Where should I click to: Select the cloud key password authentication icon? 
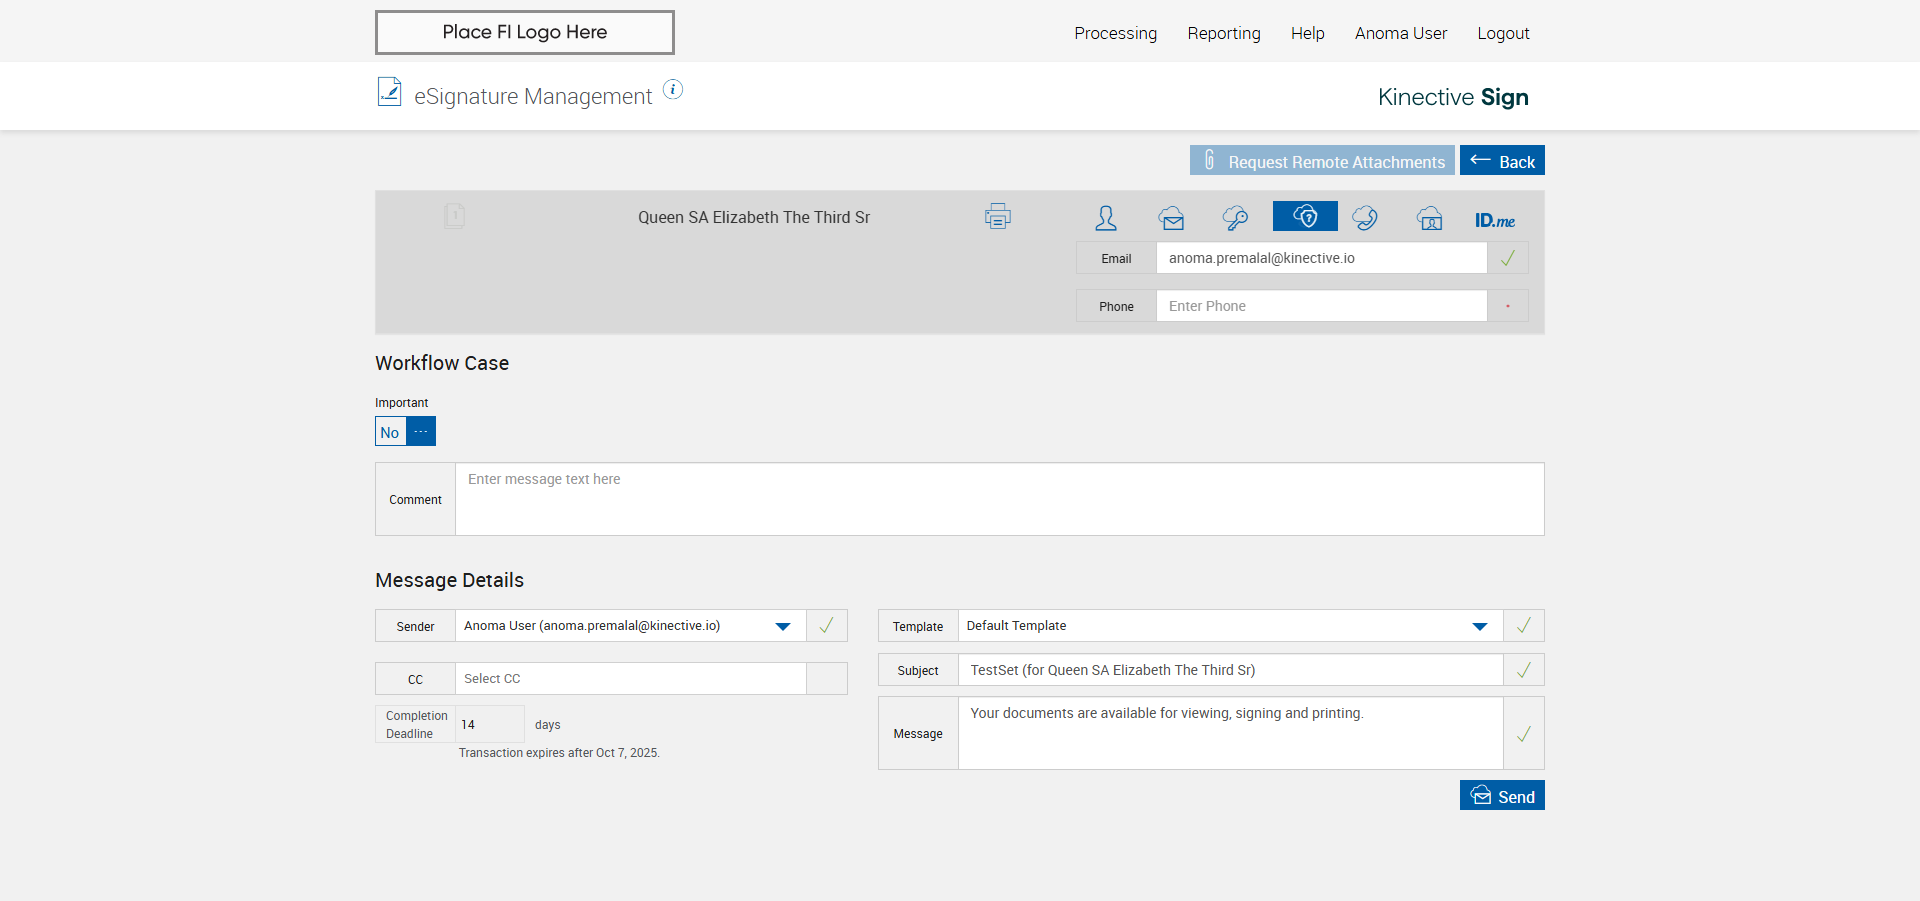1235,218
